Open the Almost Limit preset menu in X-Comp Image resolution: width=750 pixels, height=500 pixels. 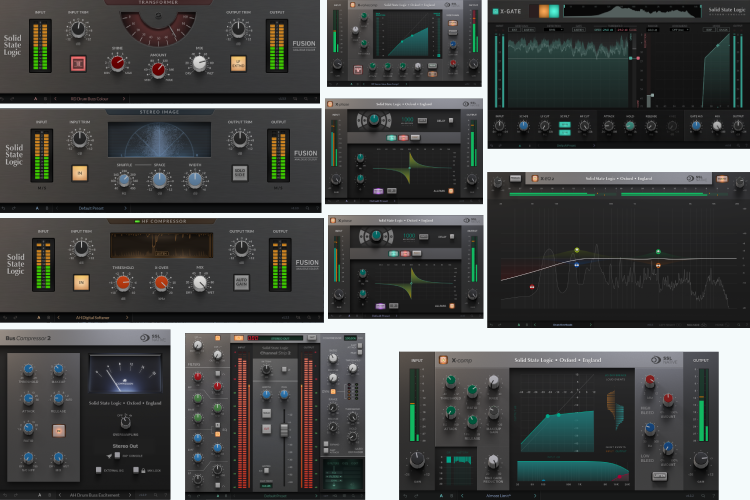coord(498,496)
